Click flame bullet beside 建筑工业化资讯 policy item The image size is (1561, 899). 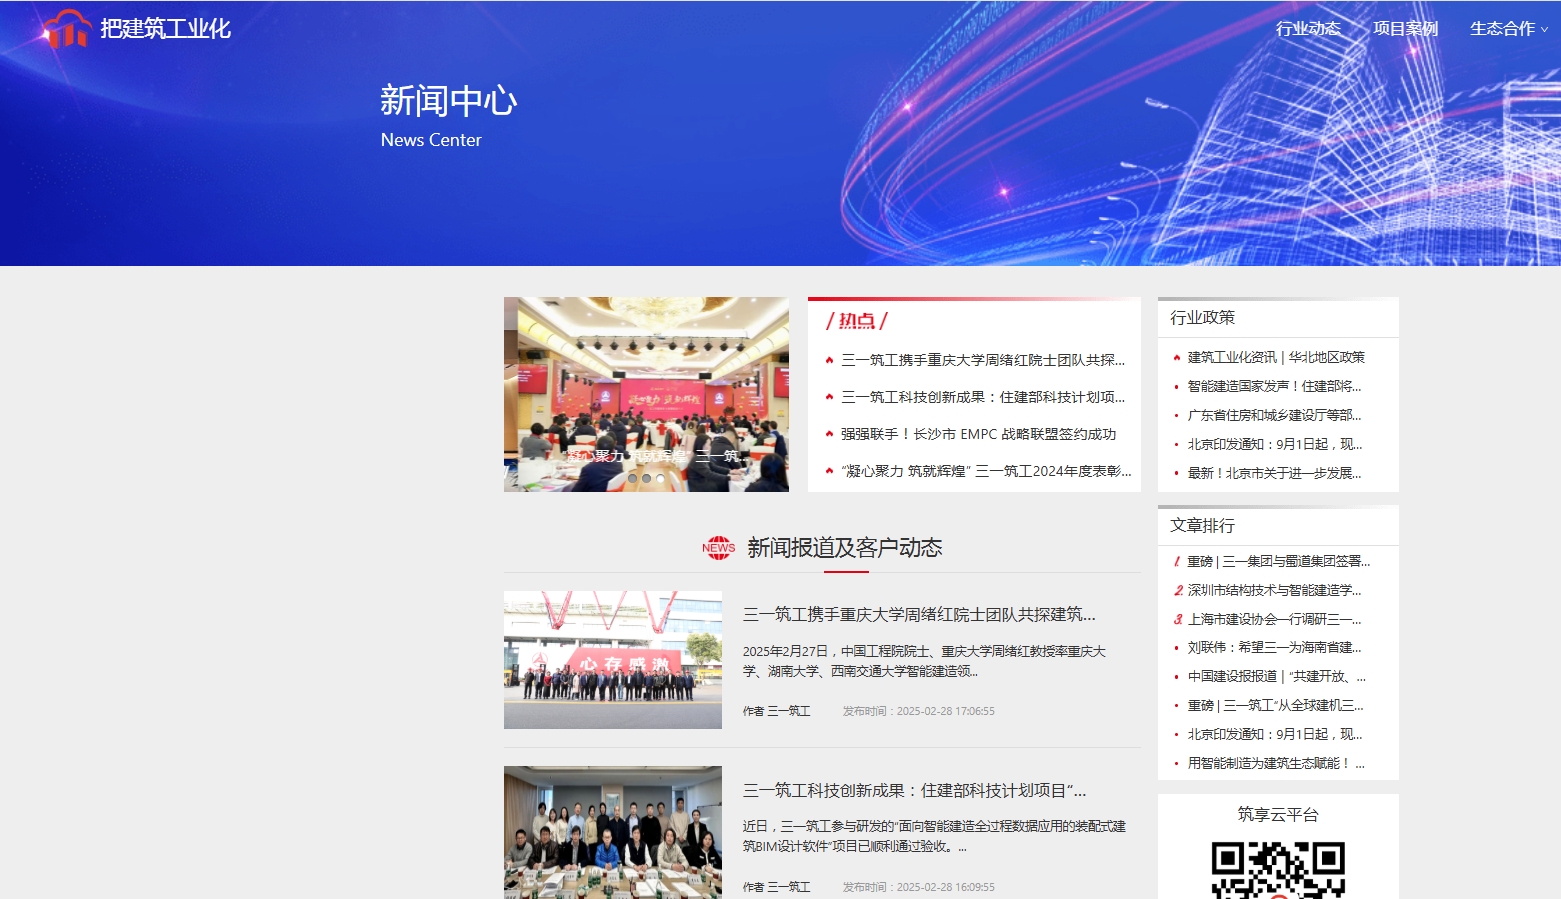[1177, 357]
